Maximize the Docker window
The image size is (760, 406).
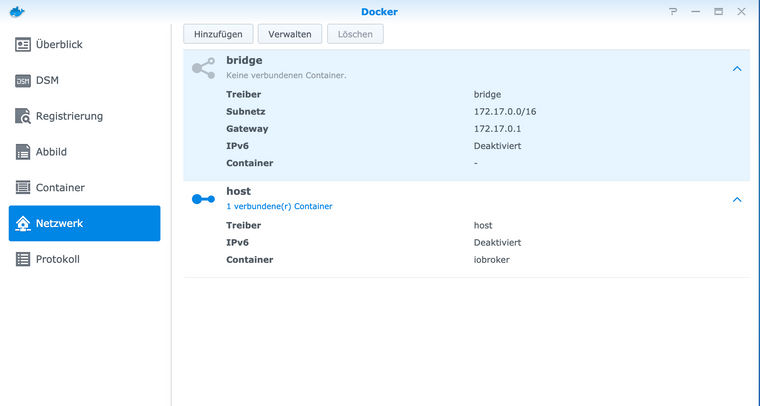[718, 12]
